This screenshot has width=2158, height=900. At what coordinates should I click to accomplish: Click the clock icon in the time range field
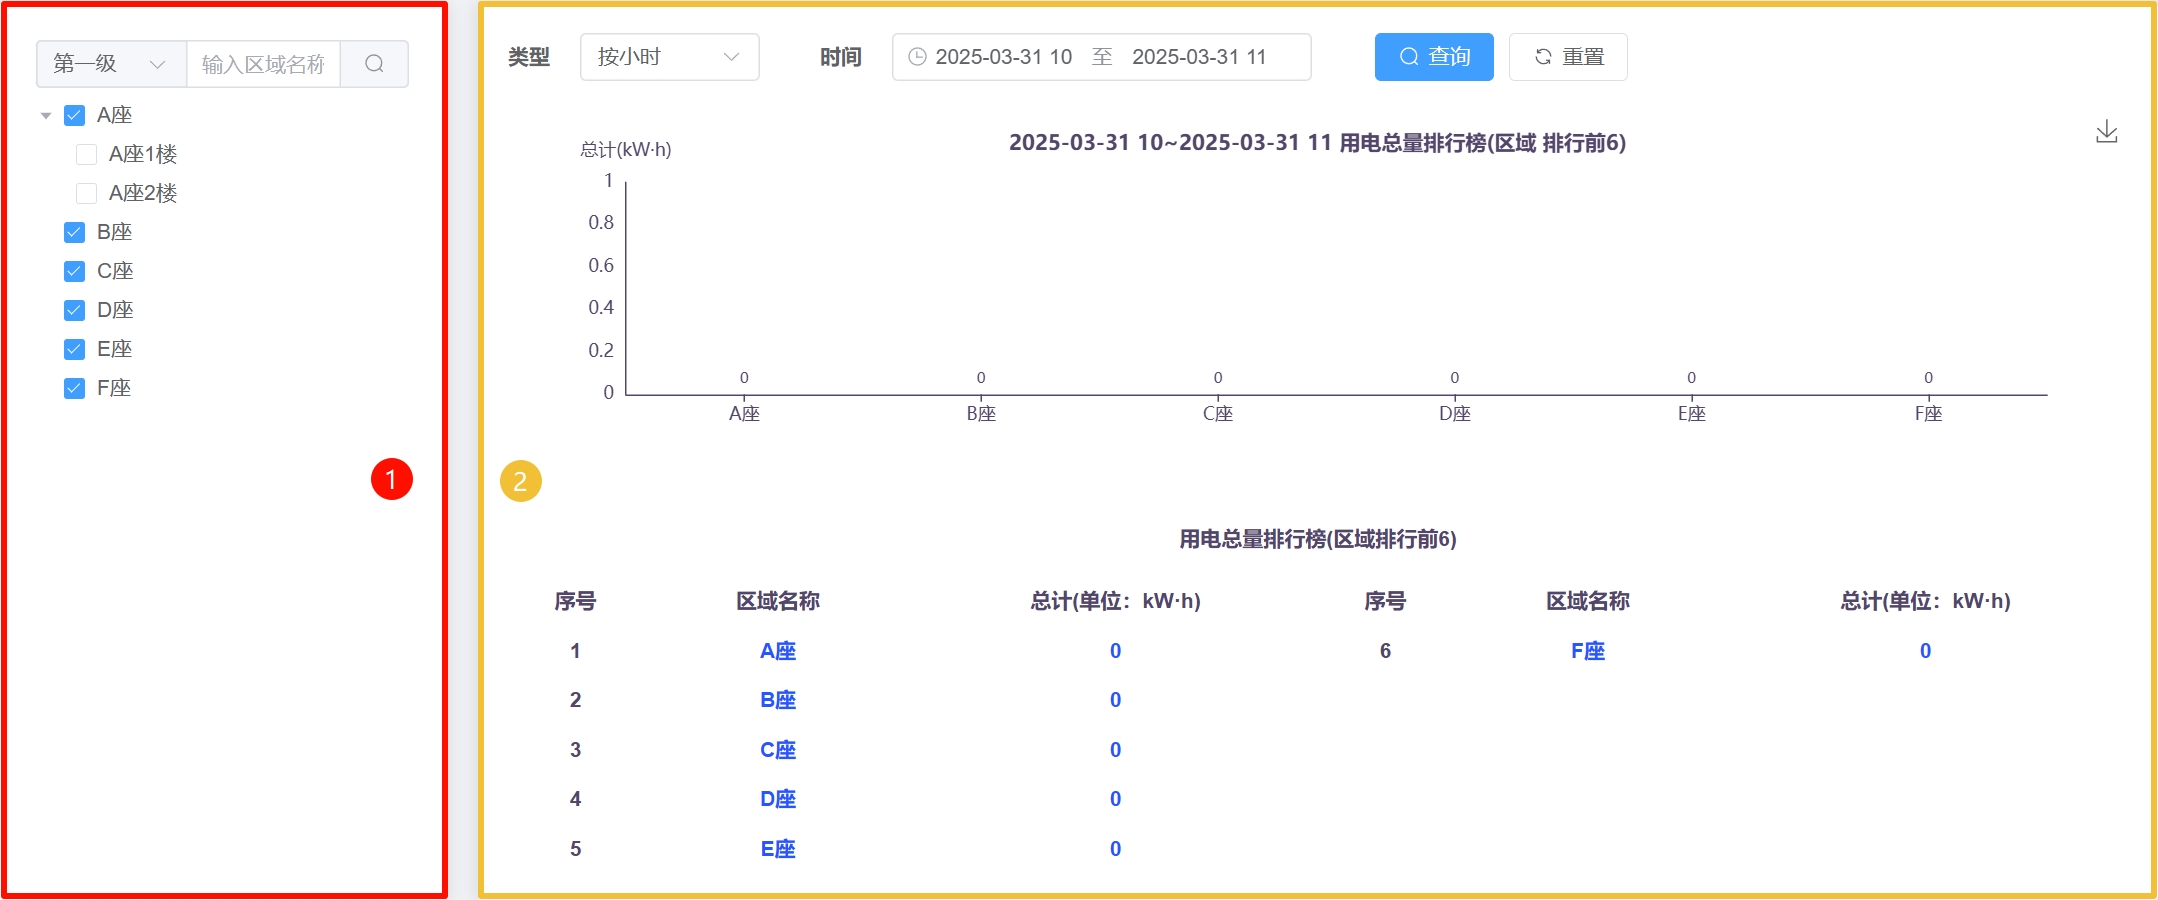click(x=917, y=57)
